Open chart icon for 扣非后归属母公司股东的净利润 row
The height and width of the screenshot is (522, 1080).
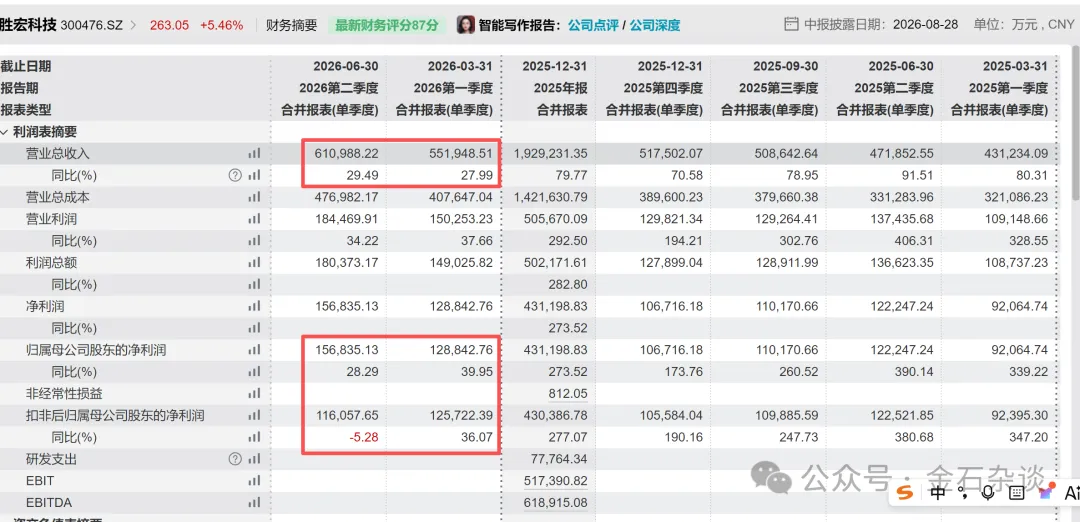coord(254,415)
